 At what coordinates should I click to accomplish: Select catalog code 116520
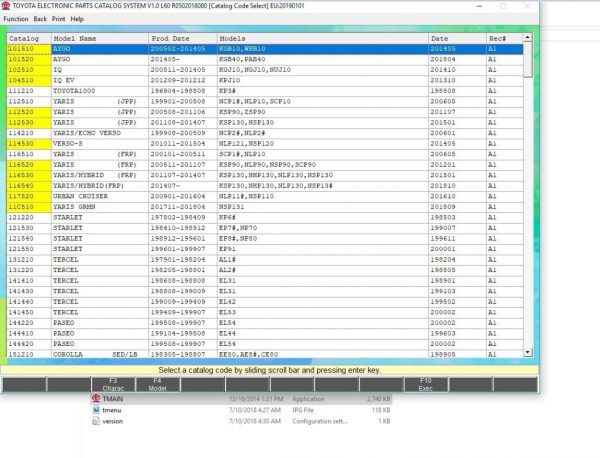click(29, 165)
